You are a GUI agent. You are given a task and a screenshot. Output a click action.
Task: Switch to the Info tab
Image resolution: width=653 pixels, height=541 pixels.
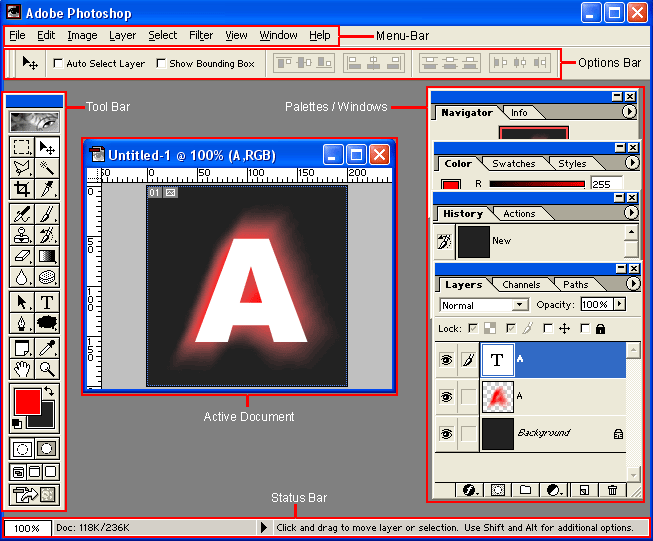[x=519, y=113]
